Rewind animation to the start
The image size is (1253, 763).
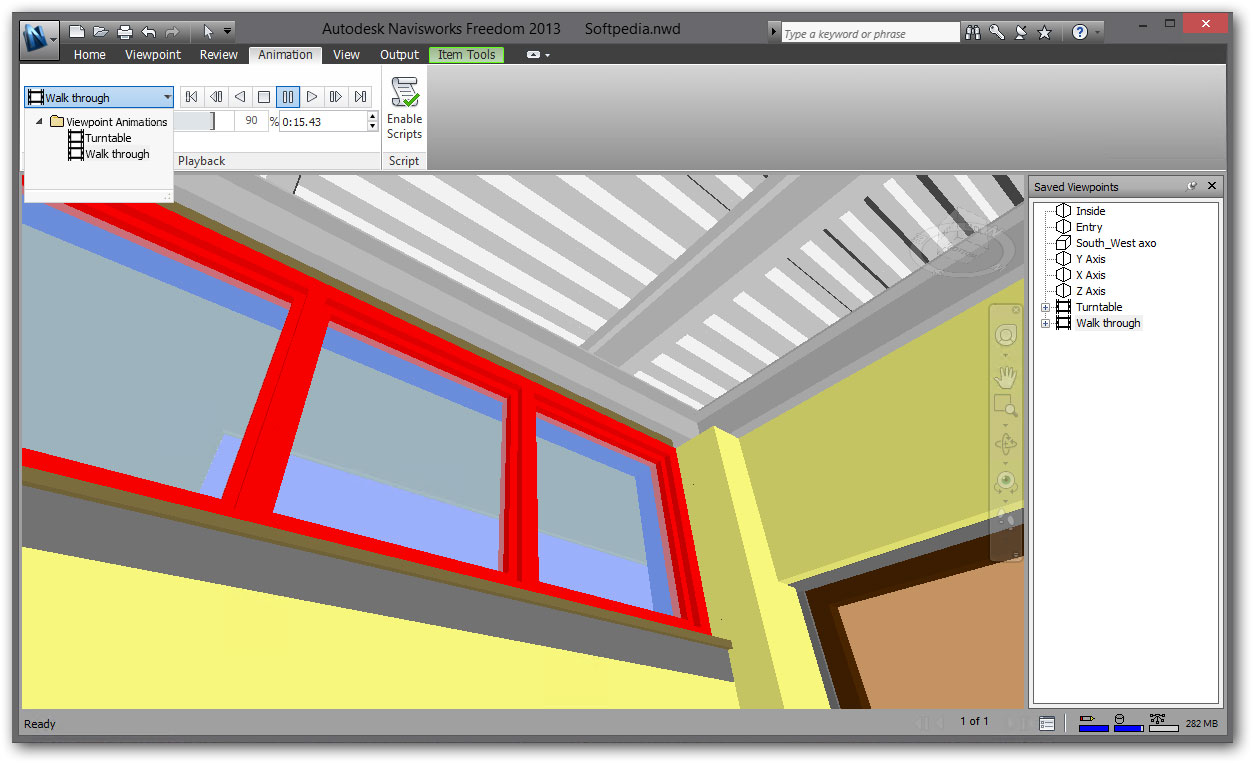(x=191, y=97)
